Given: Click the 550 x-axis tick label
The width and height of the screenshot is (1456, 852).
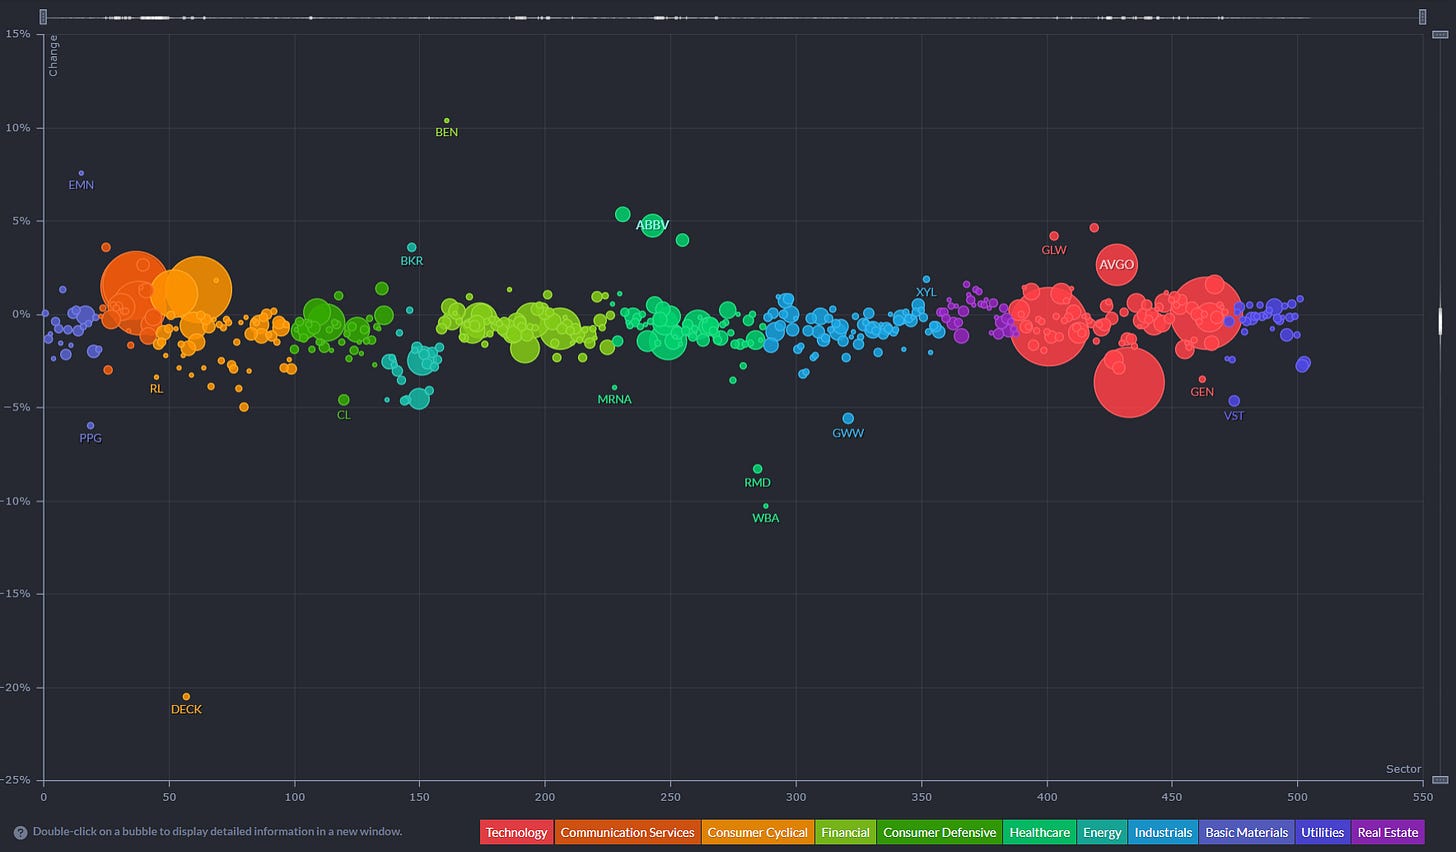Looking at the screenshot, I should click(1422, 797).
